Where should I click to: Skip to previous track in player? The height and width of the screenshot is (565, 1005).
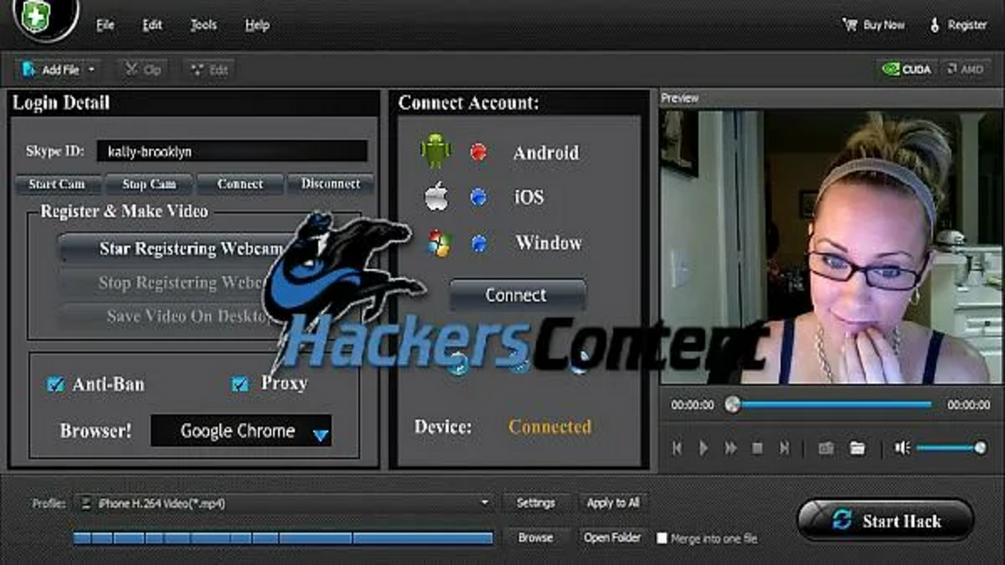[x=677, y=448]
